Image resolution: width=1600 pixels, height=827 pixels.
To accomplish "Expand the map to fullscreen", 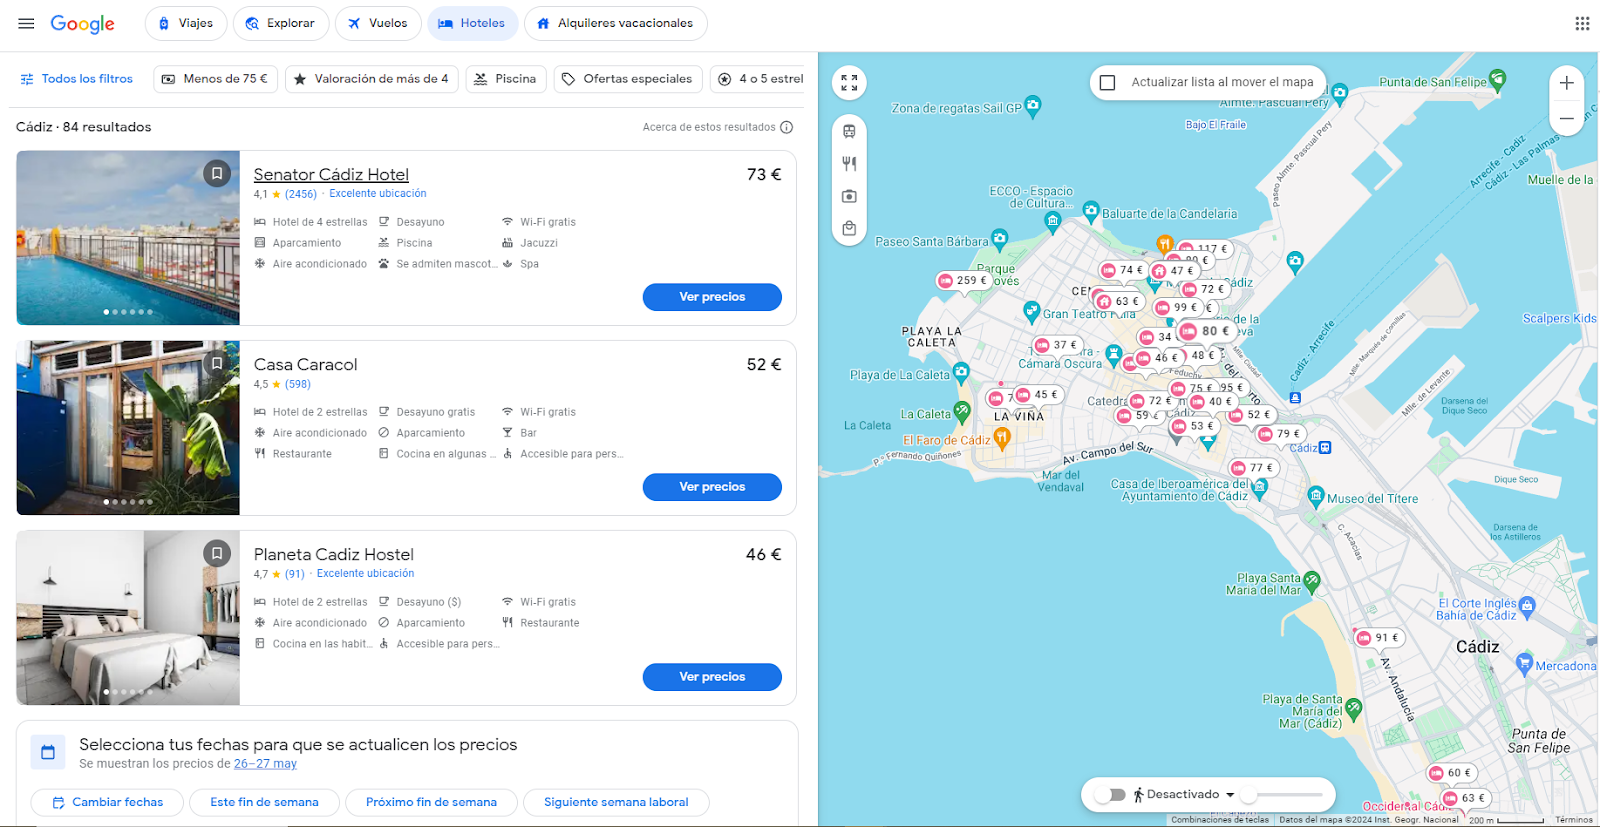I will [x=849, y=83].
